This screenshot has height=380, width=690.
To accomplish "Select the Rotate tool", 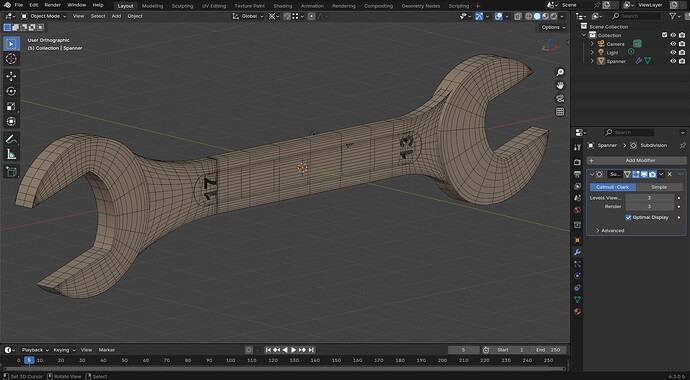I will click(x=11, y=91).
